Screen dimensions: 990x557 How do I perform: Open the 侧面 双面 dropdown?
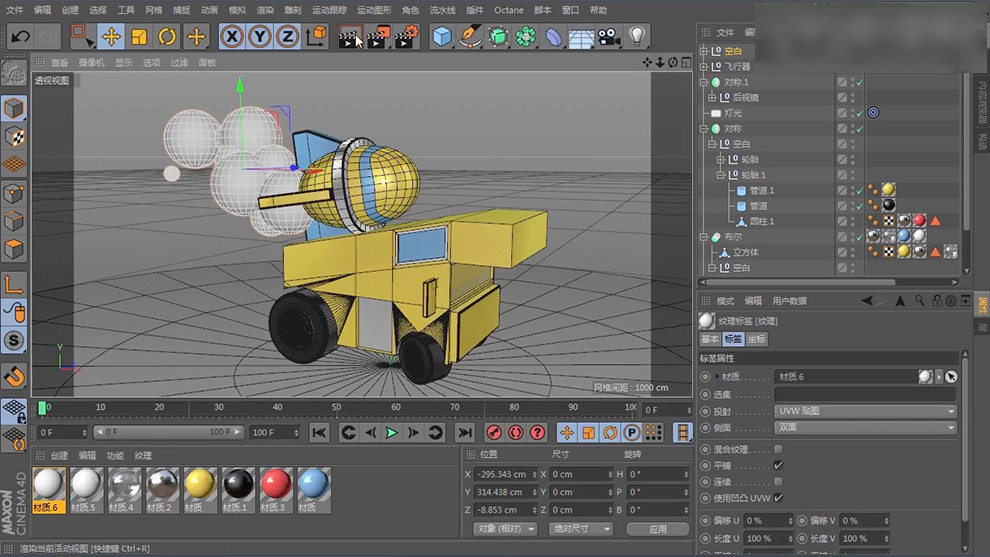(x=865, y=427)
